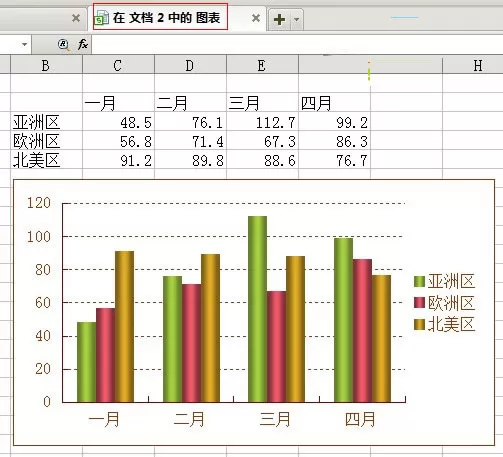Click the red 欧洲区 bar for 四月
The width and height of the screenshot is (503, 457).
362,331
